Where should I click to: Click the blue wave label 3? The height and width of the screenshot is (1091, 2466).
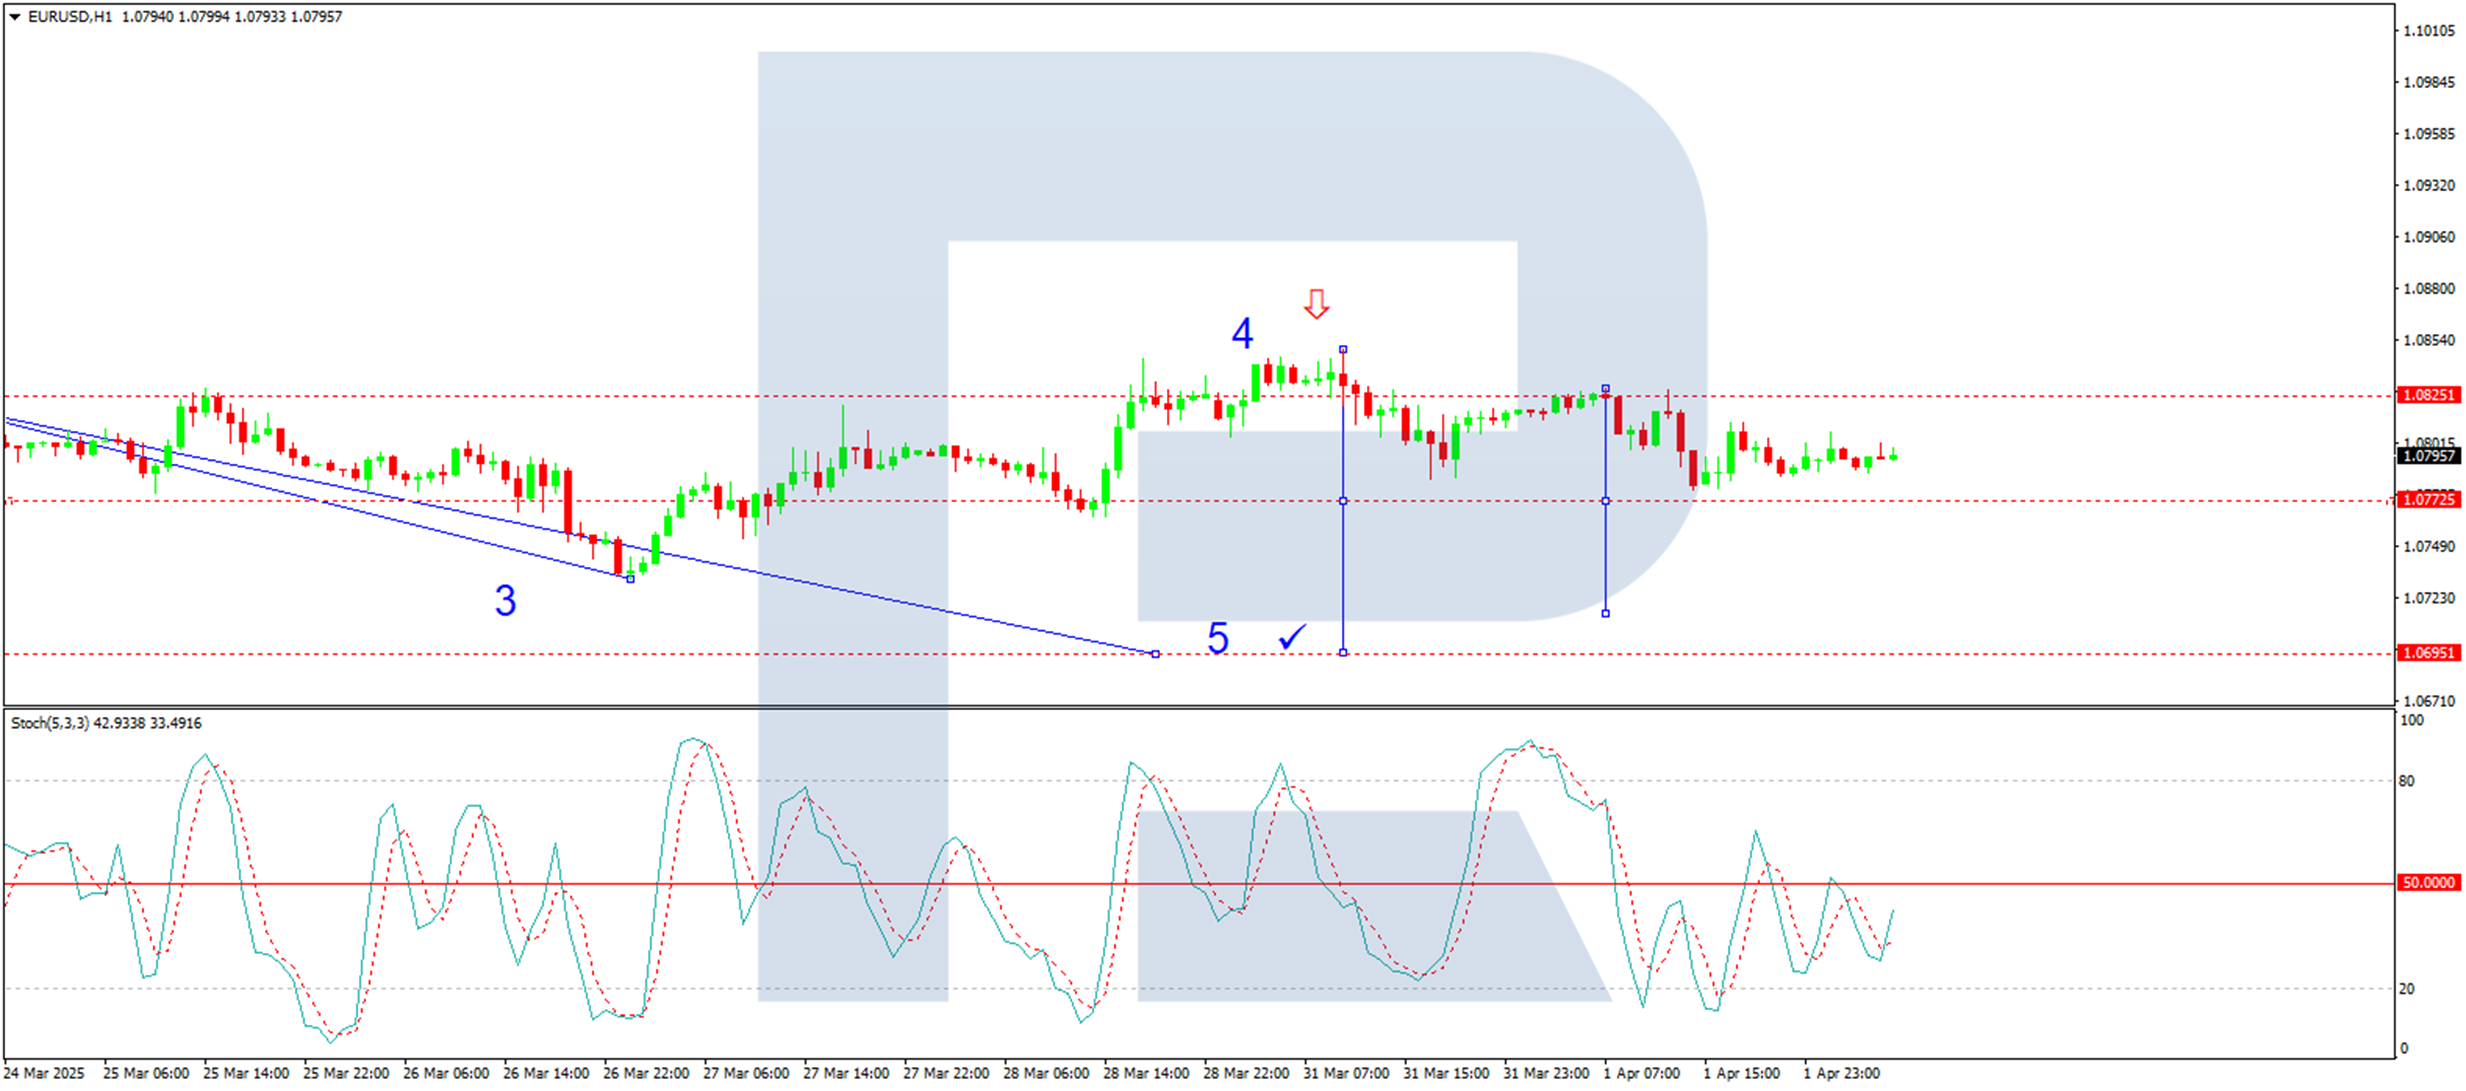click(505, 601)
